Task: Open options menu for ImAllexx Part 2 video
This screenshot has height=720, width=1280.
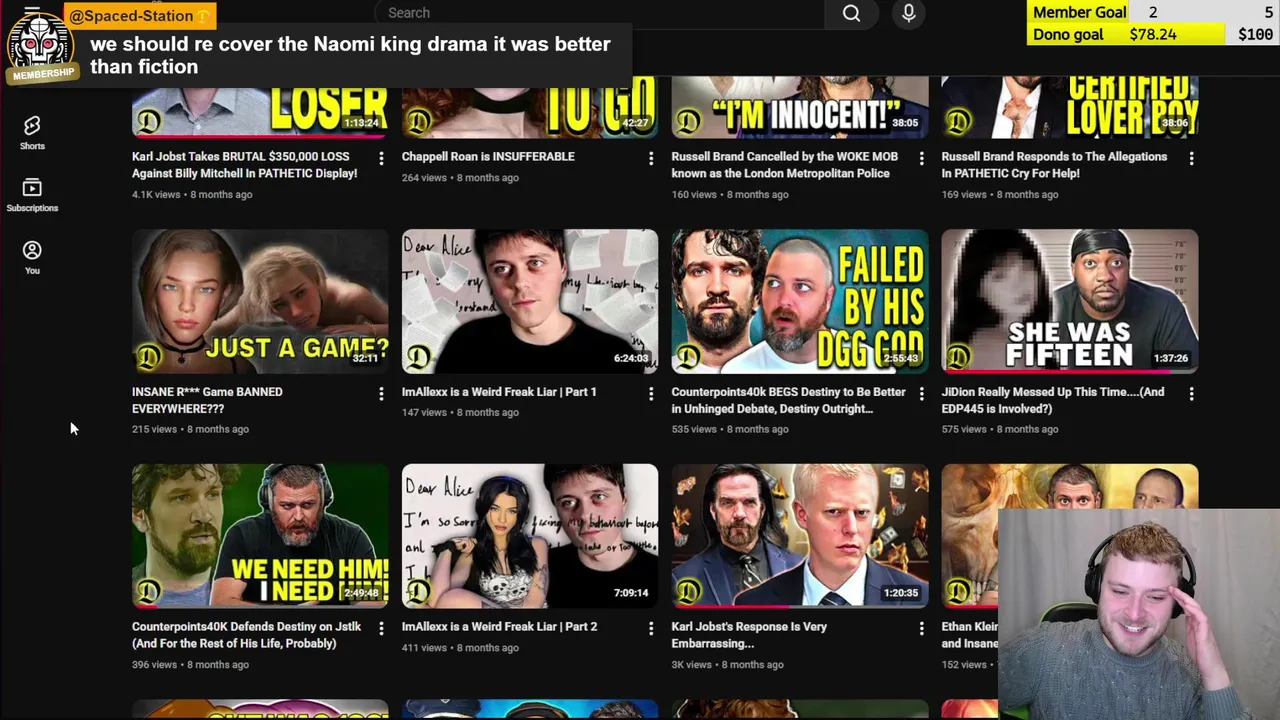Action: [x=651, y=628]
